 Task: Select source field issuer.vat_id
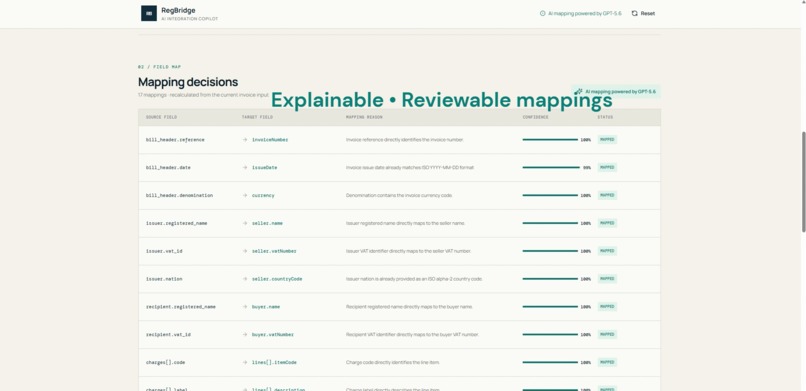pos(164,251)
